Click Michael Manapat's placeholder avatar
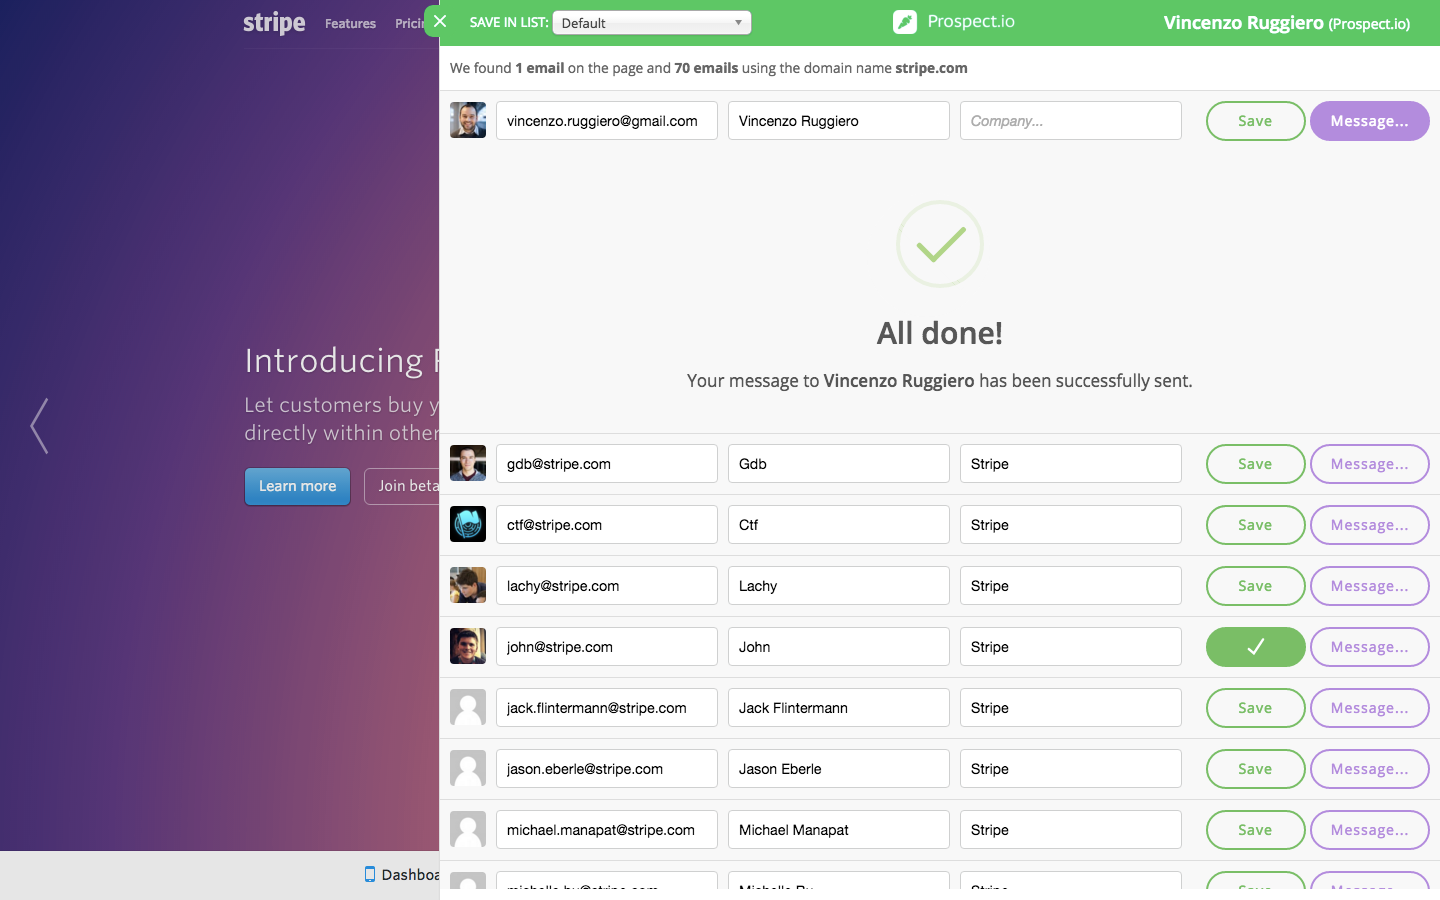 click(468, 829)
